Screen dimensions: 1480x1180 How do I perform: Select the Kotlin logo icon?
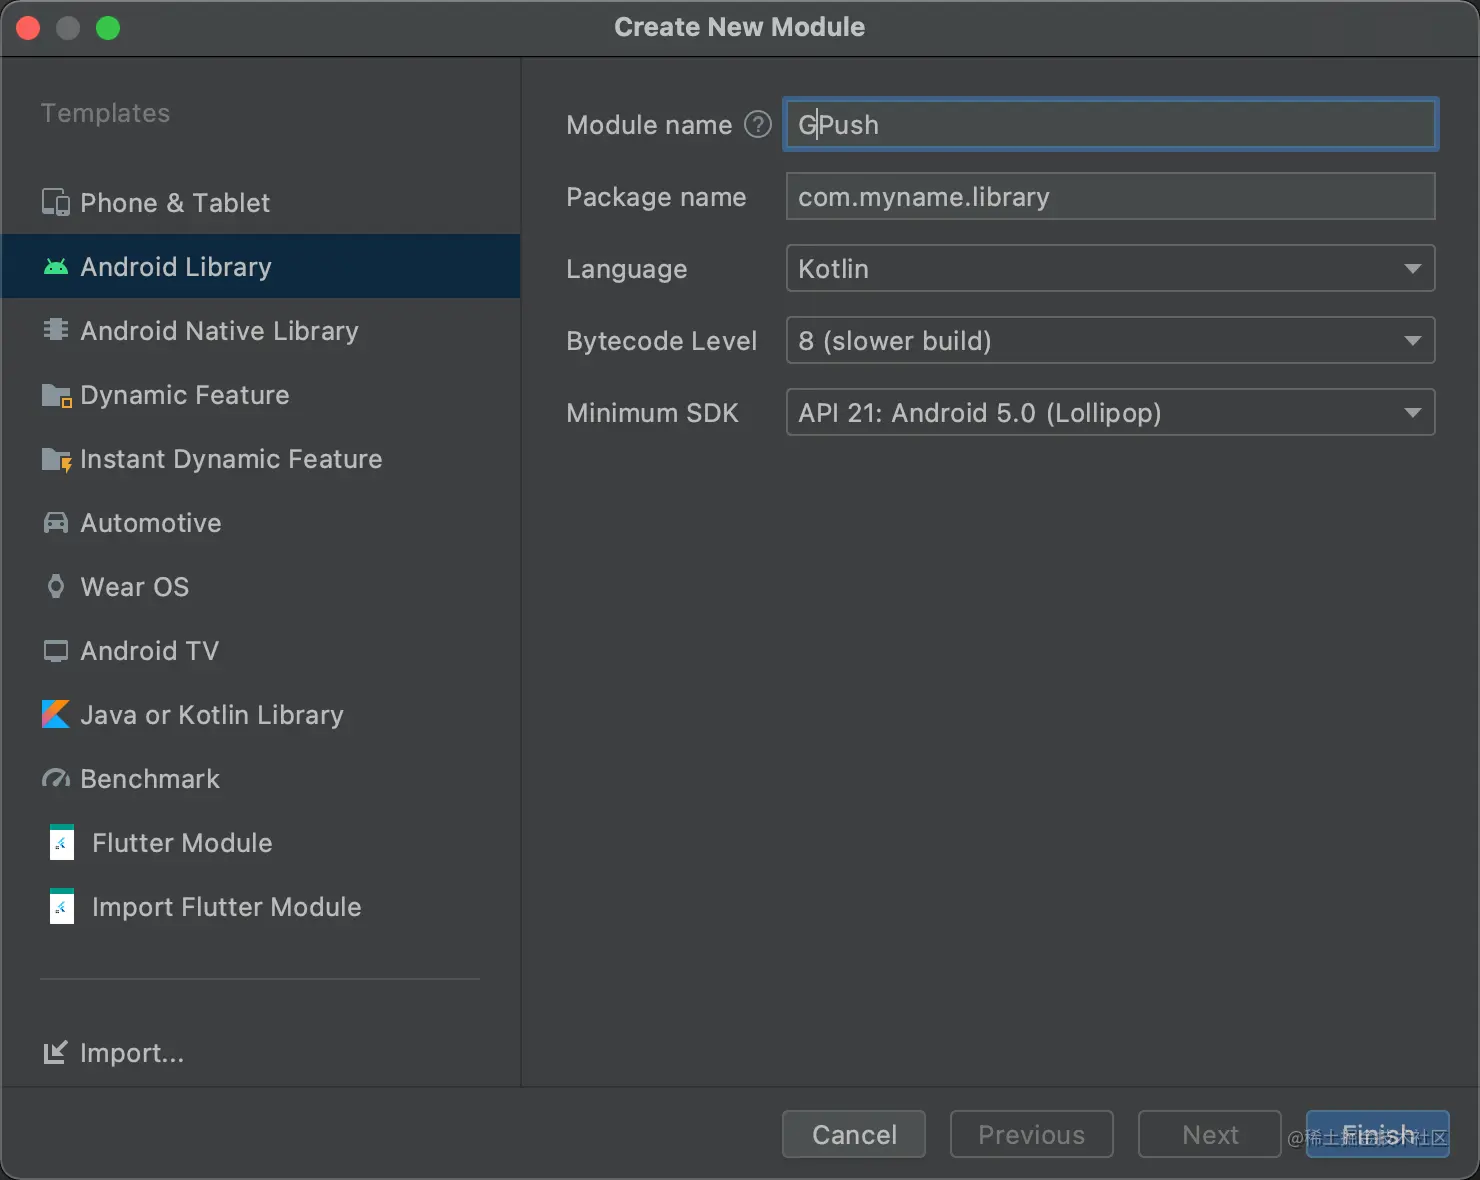56,714
